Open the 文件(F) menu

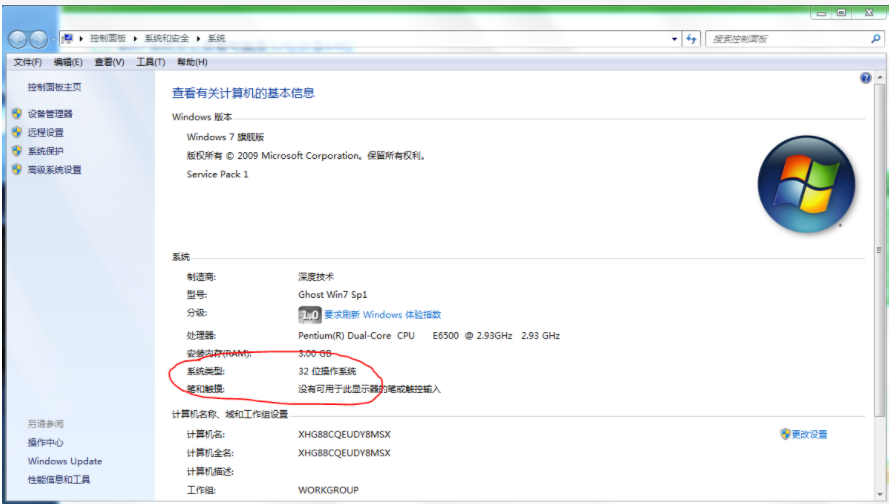(x=28, y=62)
